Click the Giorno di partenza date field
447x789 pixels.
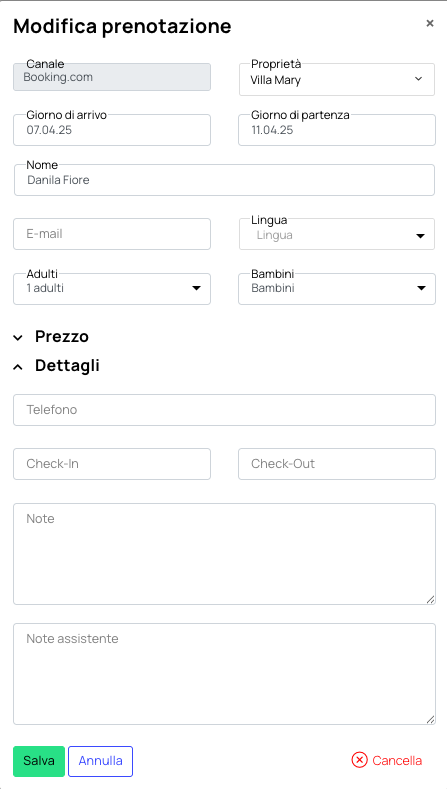pos(337,130)
